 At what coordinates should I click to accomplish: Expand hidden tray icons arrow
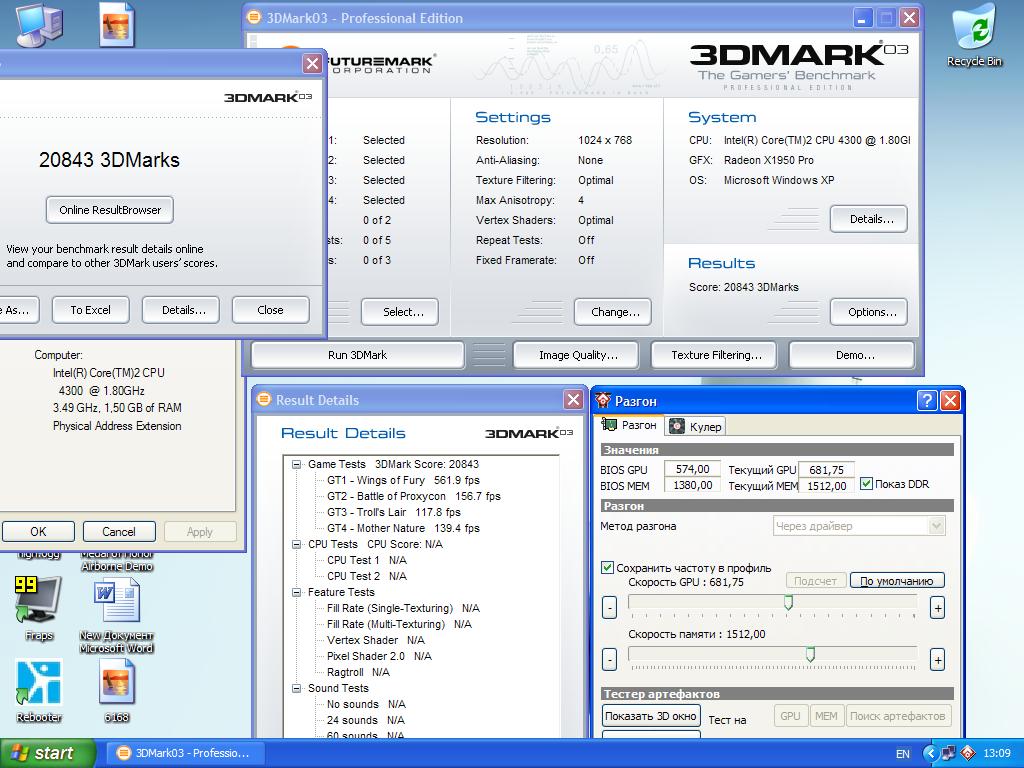[x=930, y=754]
